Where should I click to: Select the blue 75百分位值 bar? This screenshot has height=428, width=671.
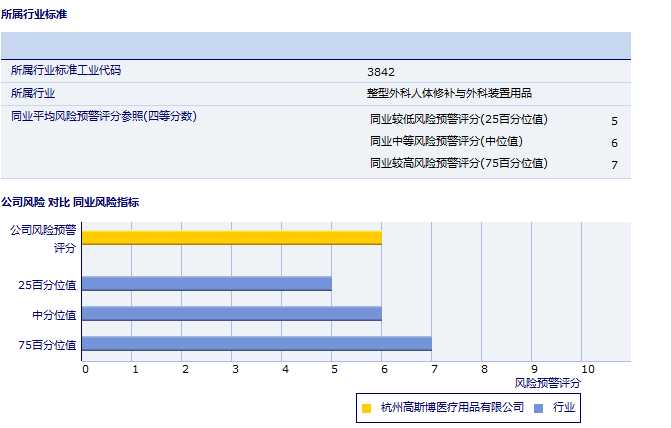256,344
